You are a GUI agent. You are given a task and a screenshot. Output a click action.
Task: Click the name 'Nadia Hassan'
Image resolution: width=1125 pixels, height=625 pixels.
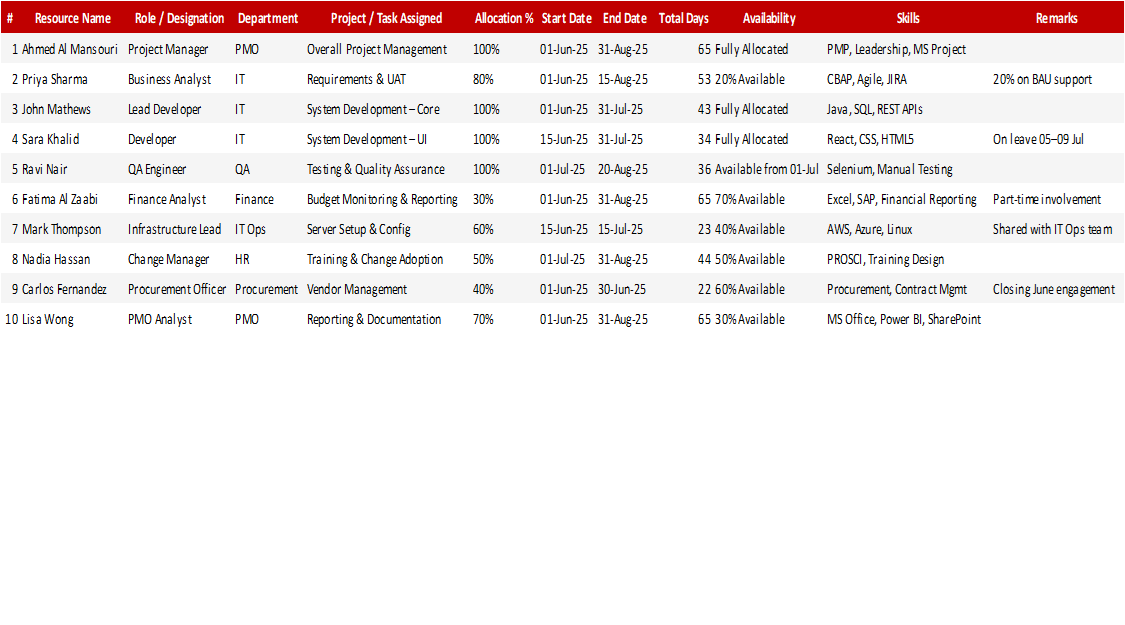pos(56,260)
